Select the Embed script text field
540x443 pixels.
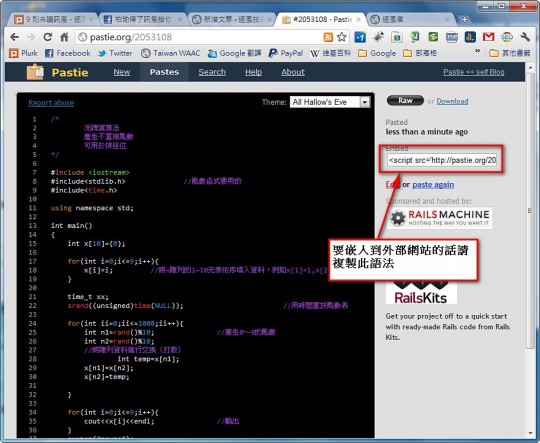[442, 160]
